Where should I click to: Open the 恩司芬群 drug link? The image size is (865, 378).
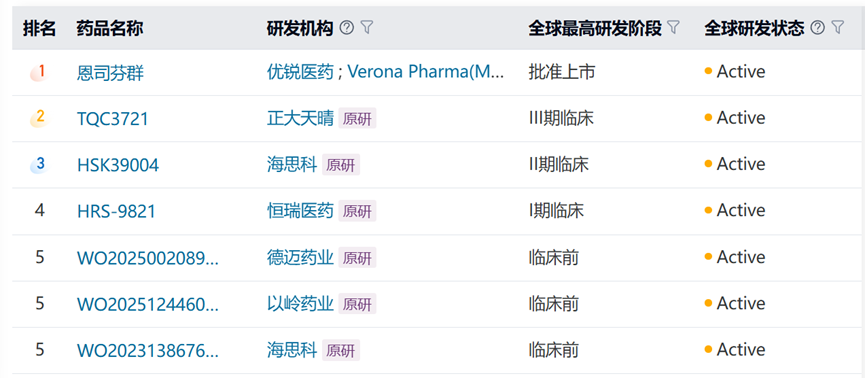110,73
